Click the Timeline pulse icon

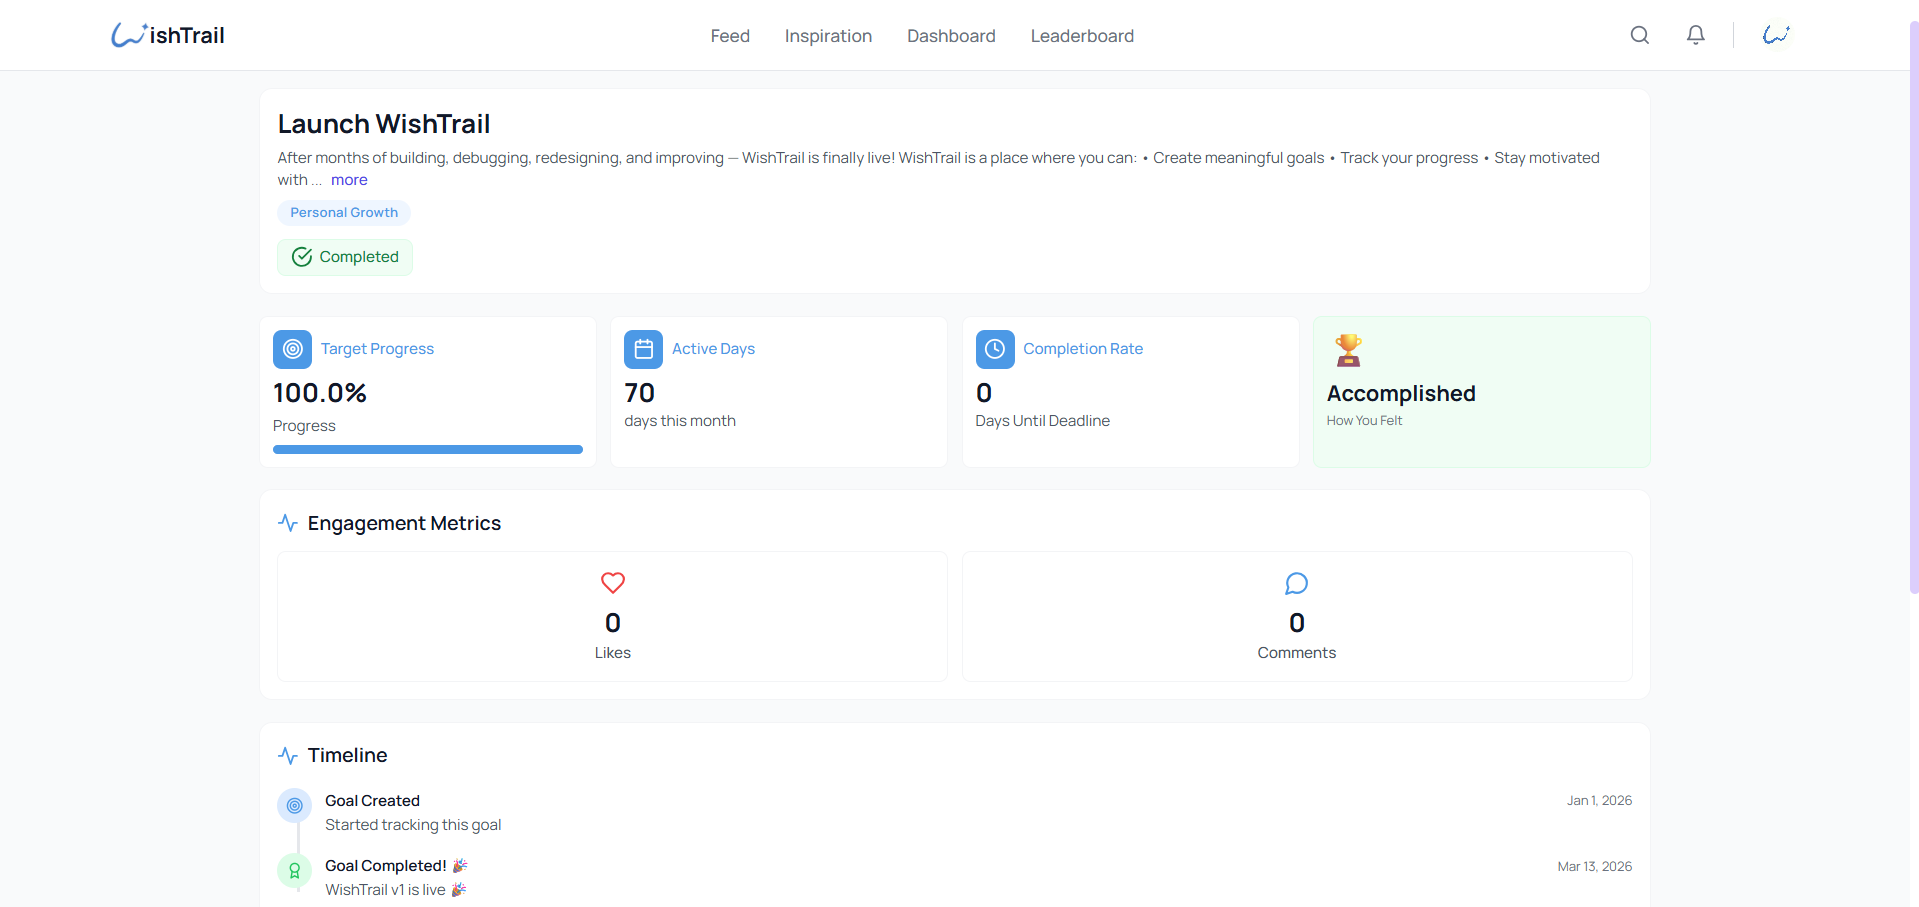(x=288, y=755)
